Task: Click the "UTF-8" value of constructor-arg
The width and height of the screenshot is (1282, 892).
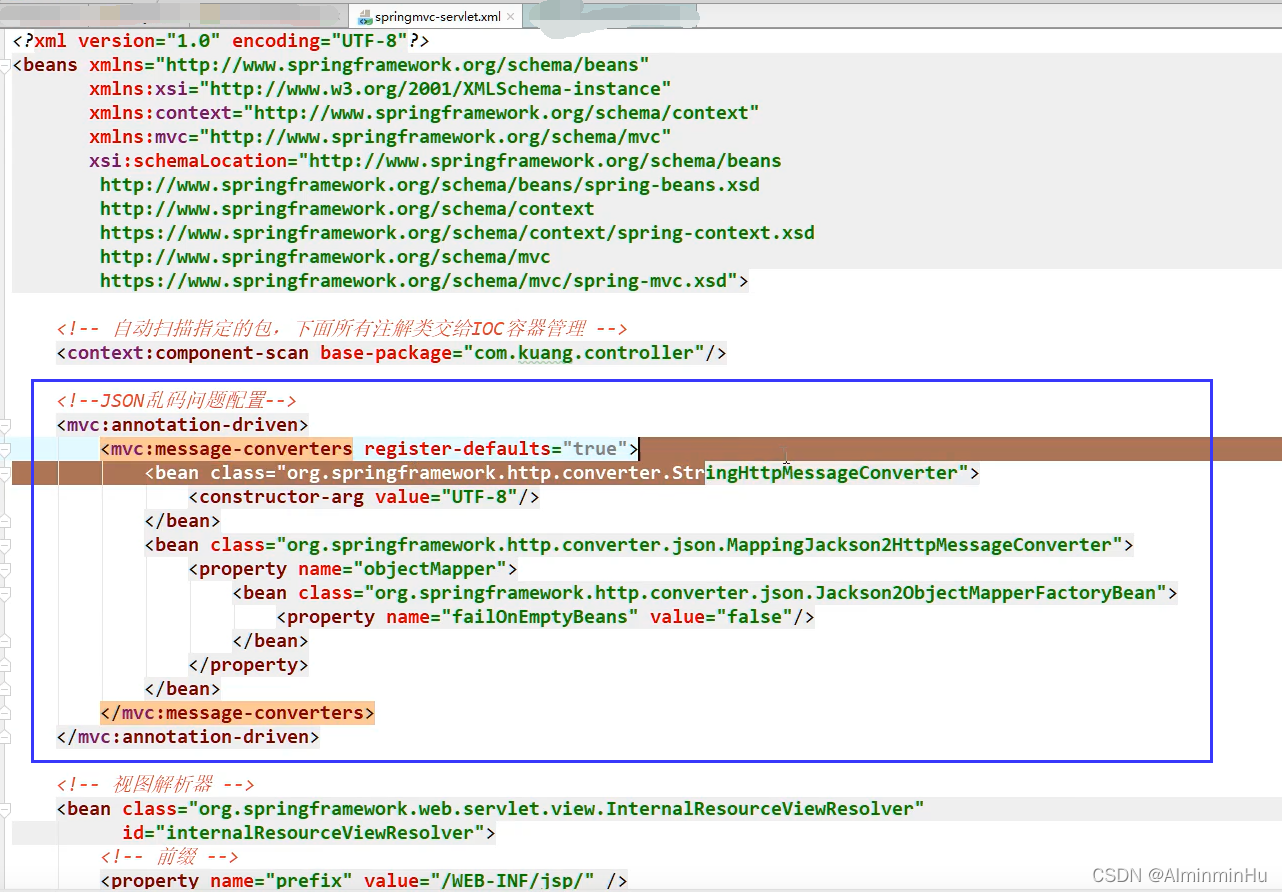Action: (x=479, y=497)
